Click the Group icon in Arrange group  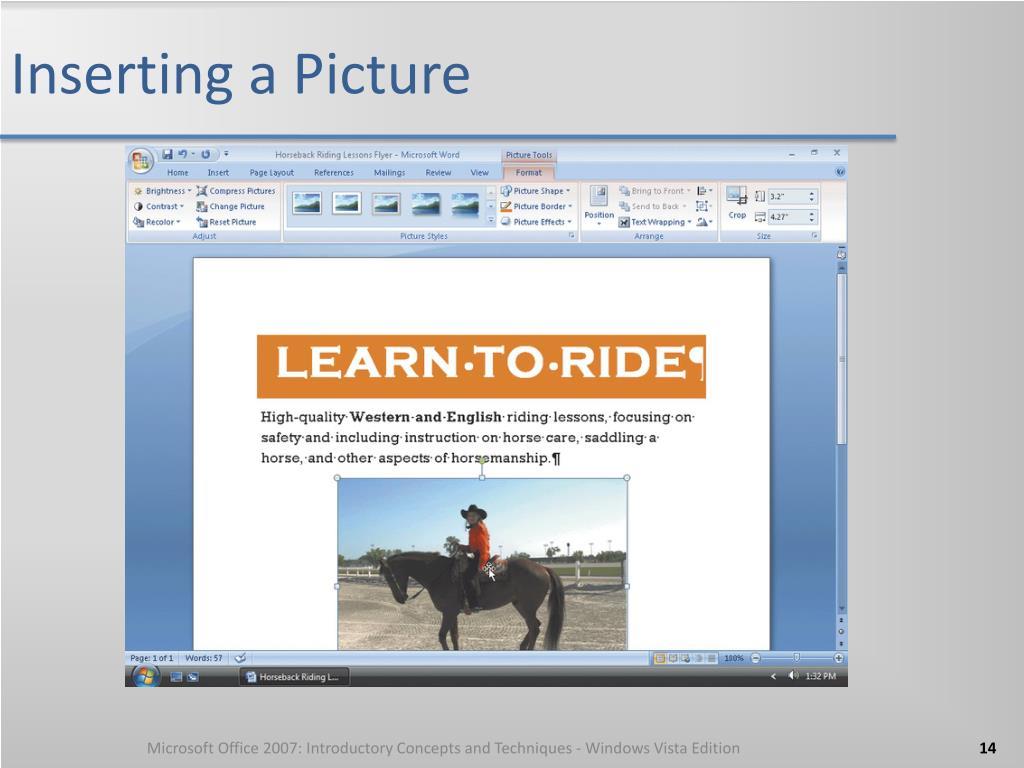[703, 206]
